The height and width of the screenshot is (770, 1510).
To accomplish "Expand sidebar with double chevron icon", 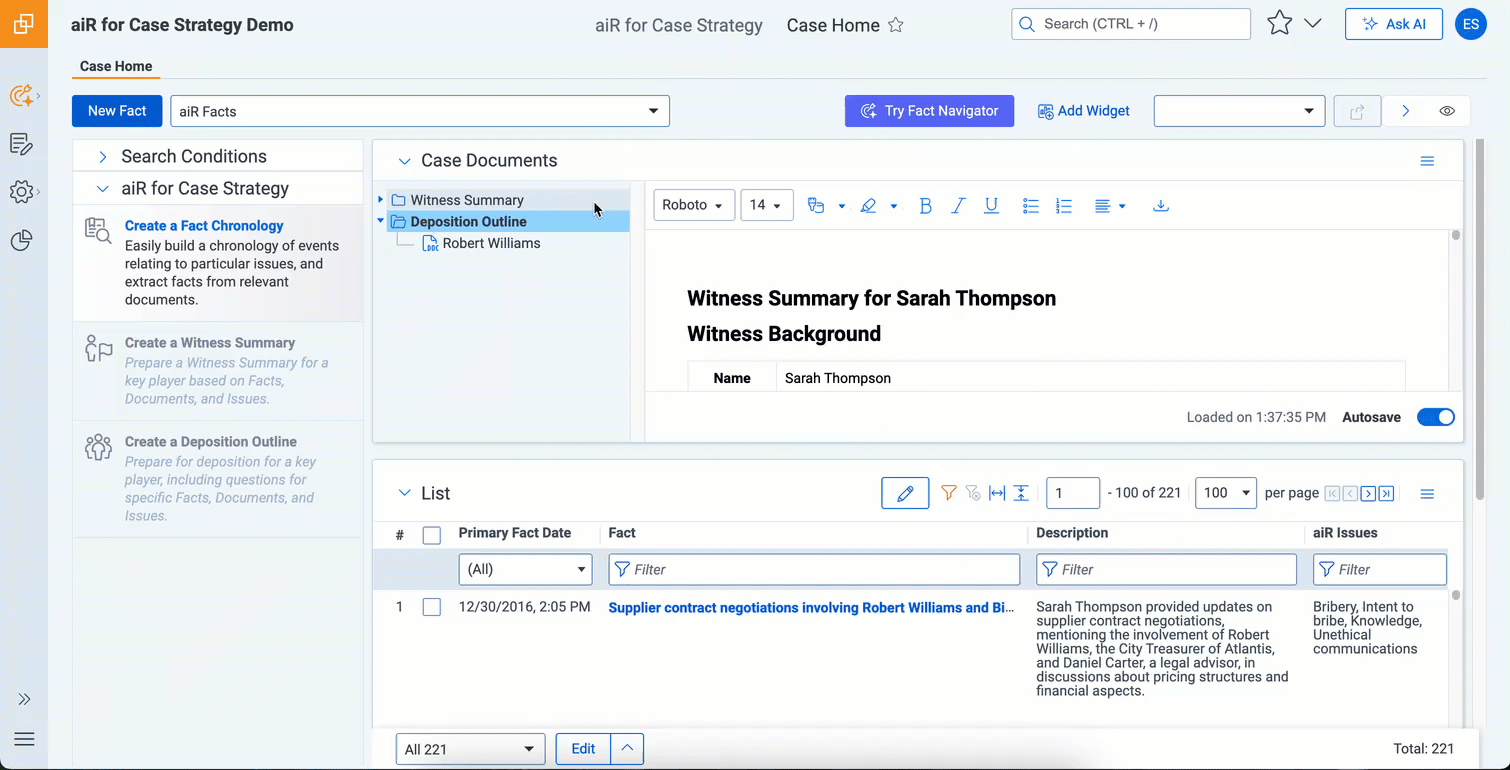I will coord(24,699).
